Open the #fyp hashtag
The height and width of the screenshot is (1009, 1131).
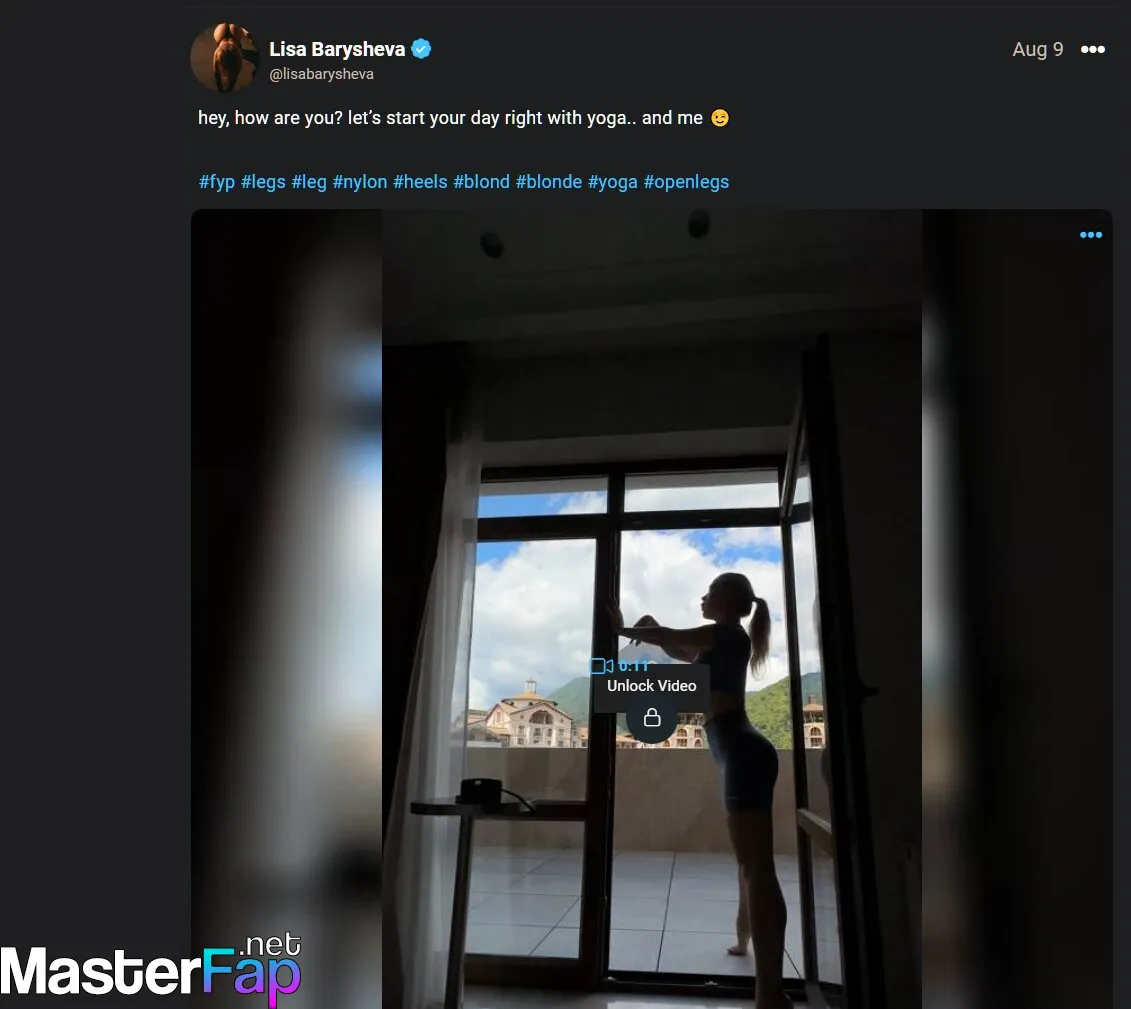(x=217, y=182)
